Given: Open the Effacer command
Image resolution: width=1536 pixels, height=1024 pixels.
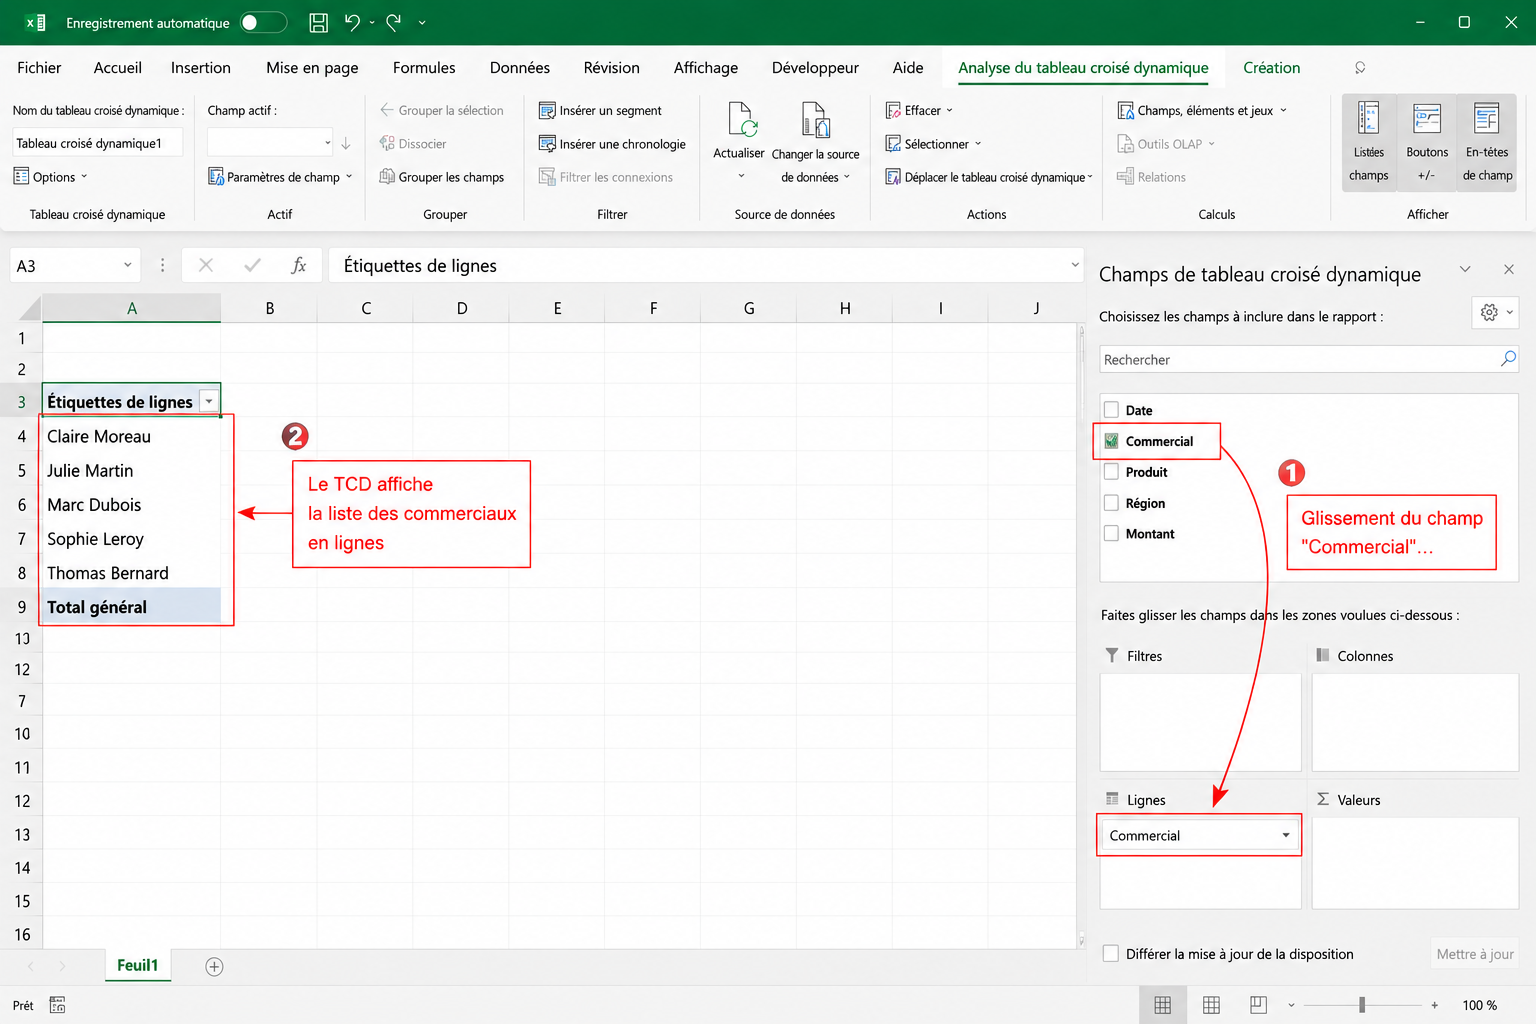Looking at the screenshot, I should [919, 110].
